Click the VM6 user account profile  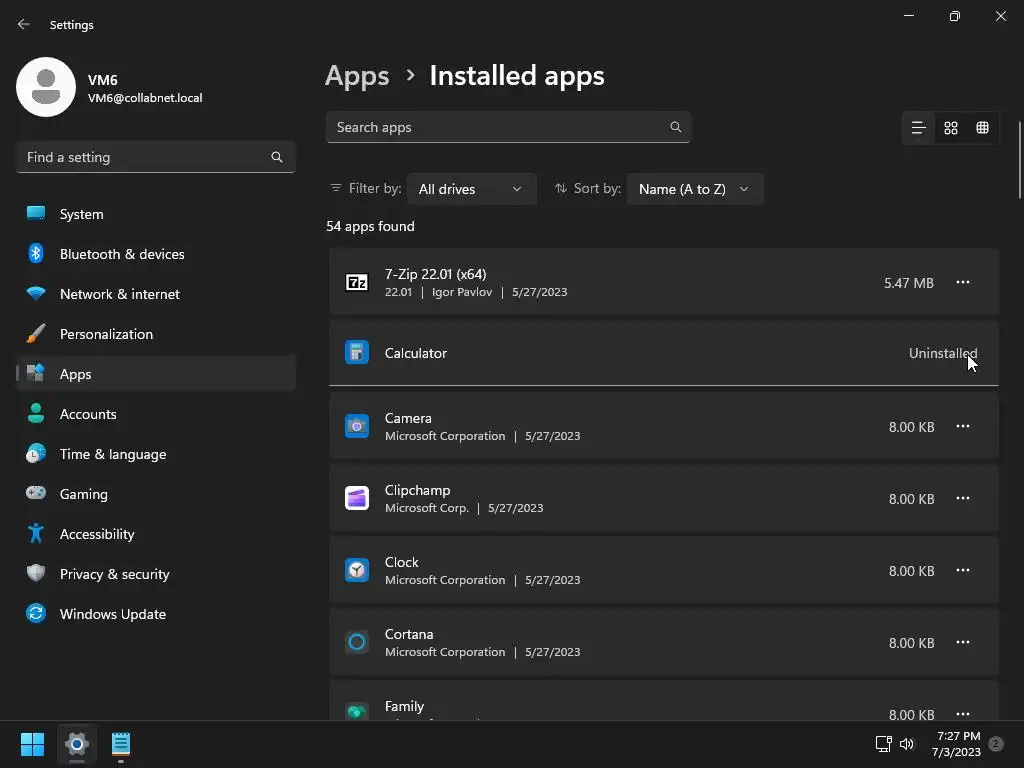click(110, 88)
